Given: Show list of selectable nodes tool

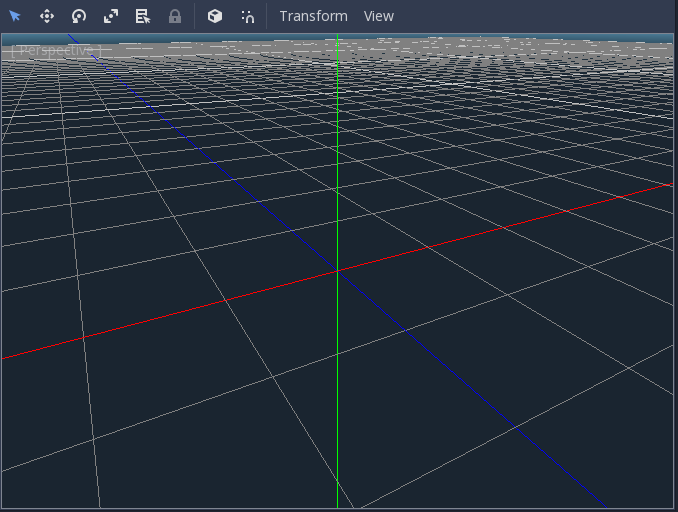Looking at the screenshot, I should tap(143, 16).
